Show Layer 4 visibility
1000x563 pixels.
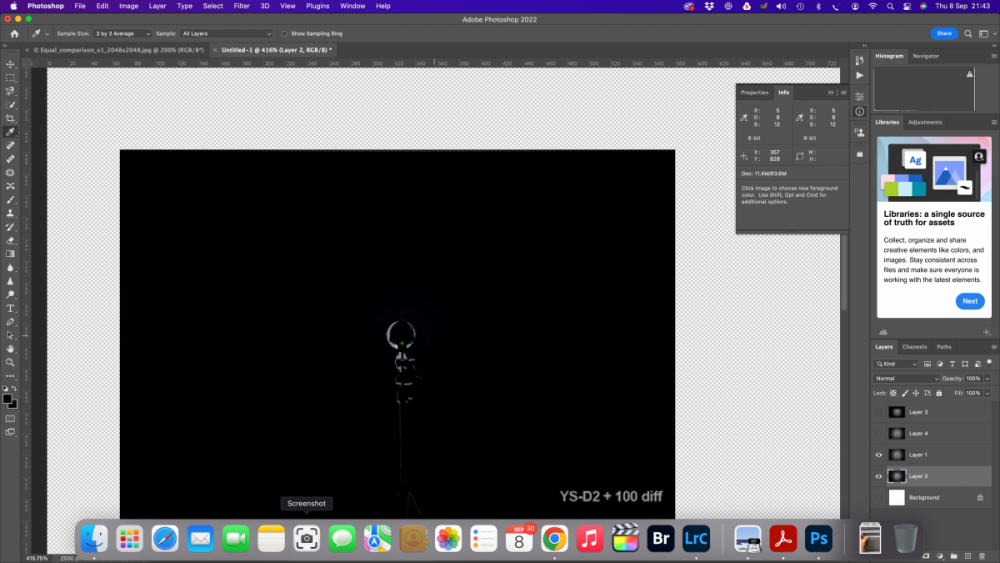(x=879, y=434)
